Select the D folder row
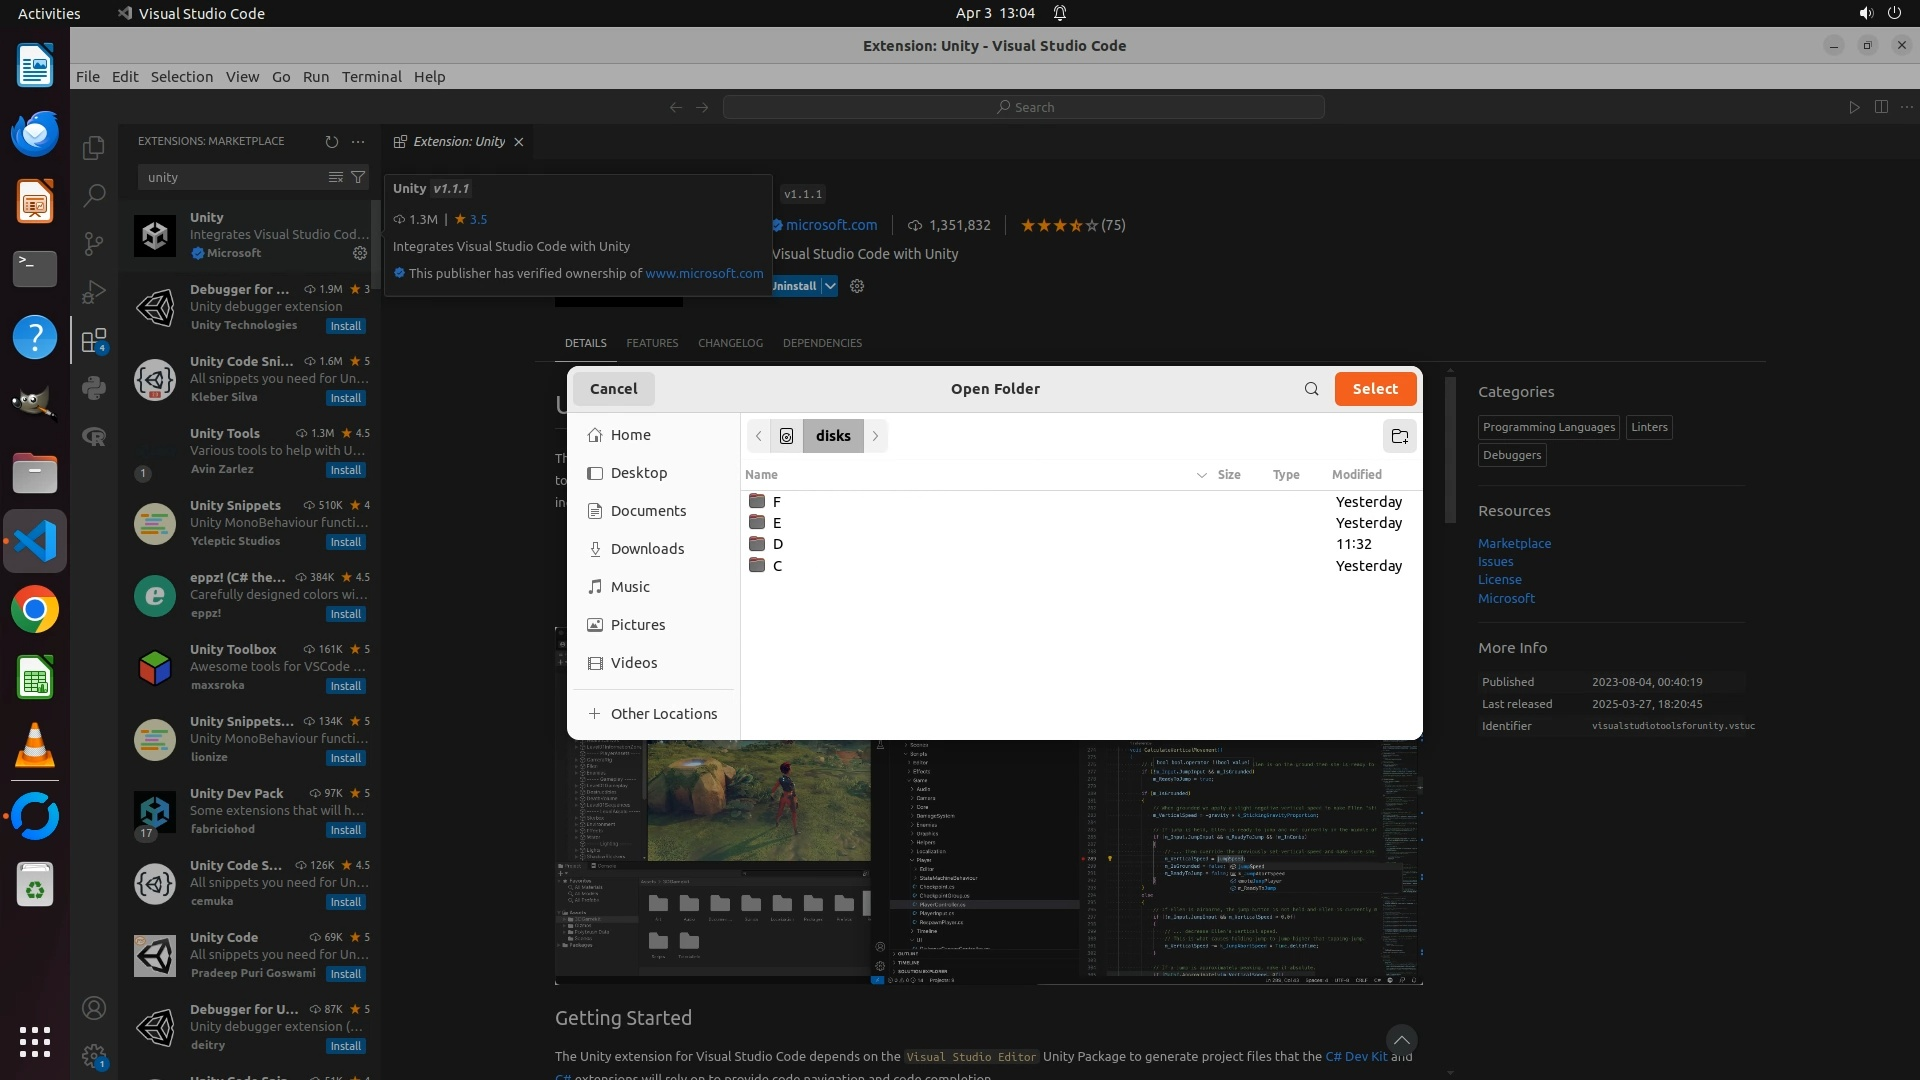Viewport: 1920px width, 1080px height. [777, 544]
